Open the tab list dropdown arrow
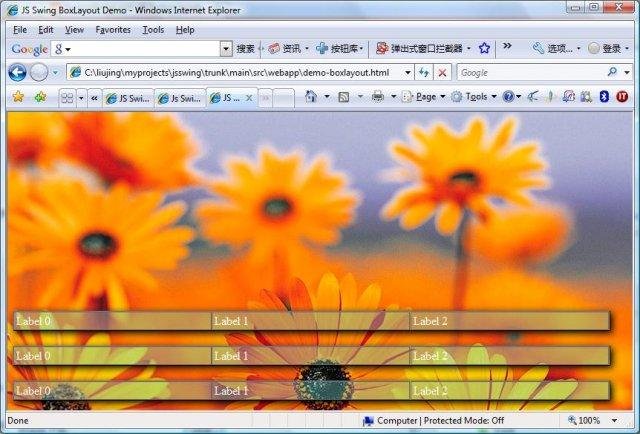 [x=81, y=98]
